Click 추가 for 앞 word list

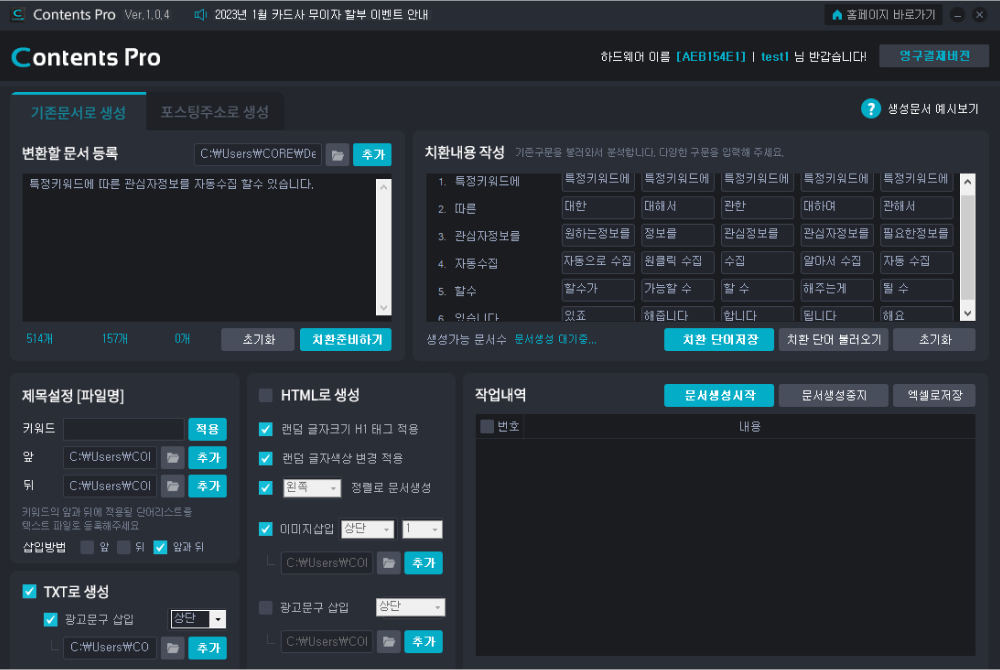pyautogui.click(x=207, y=457)
